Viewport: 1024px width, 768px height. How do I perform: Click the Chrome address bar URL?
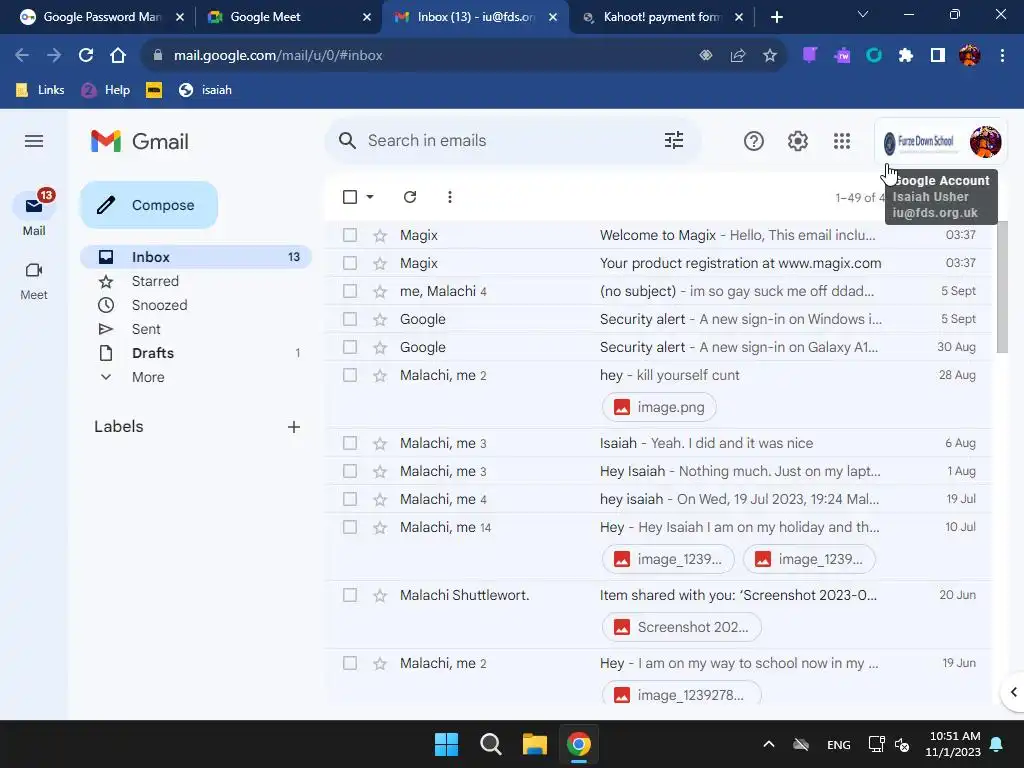278,56
